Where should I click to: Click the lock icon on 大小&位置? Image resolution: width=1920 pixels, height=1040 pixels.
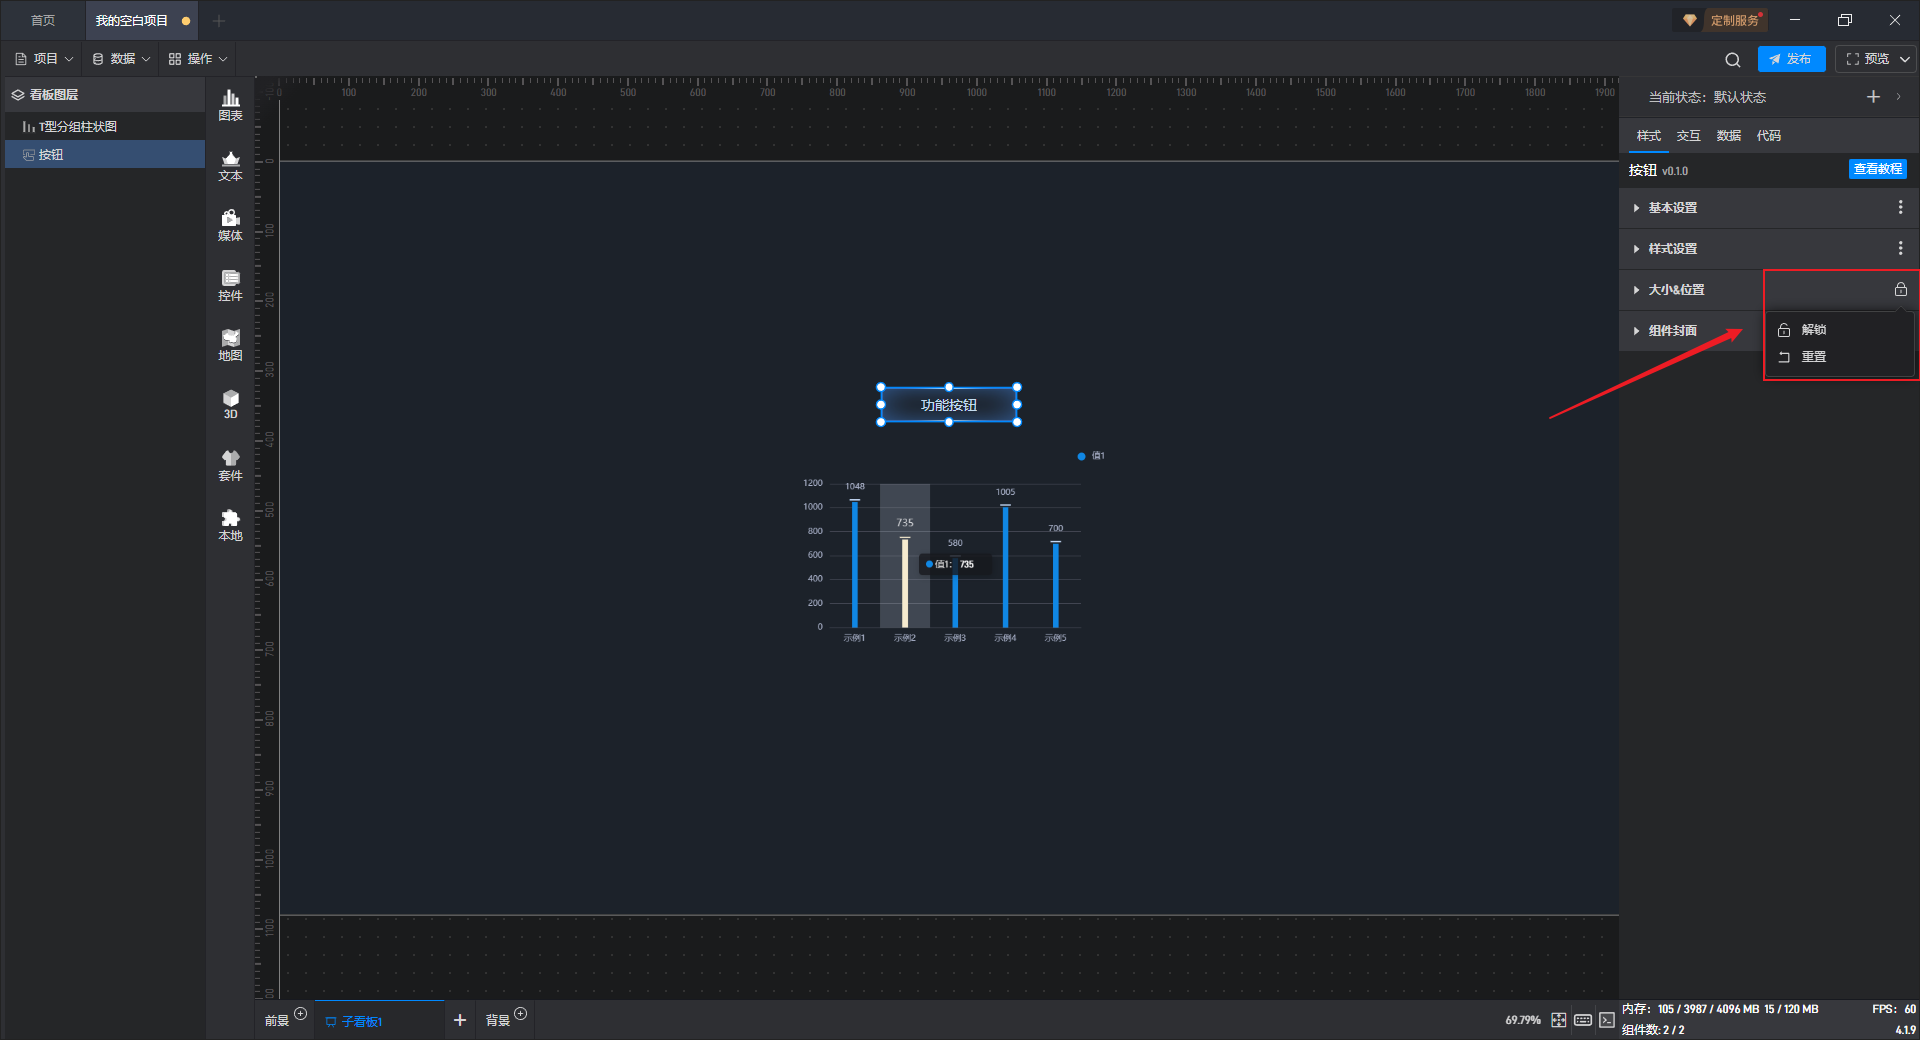point(1900,289)
